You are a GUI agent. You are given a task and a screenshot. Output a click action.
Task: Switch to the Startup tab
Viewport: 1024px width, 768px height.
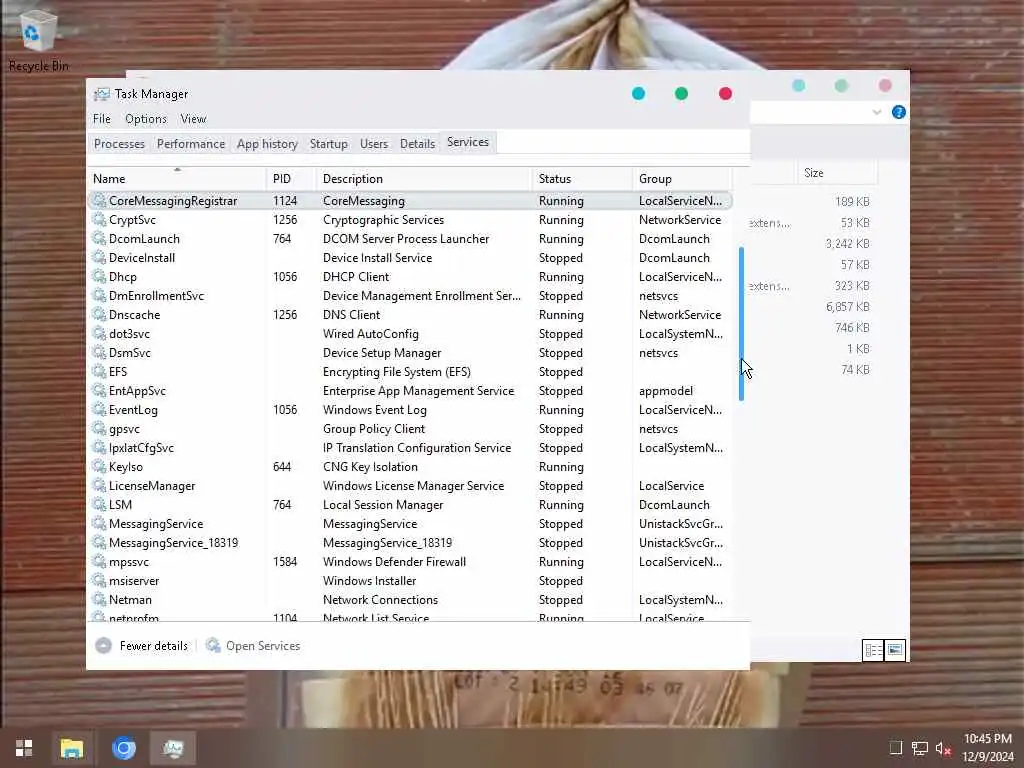click(328, 144)
